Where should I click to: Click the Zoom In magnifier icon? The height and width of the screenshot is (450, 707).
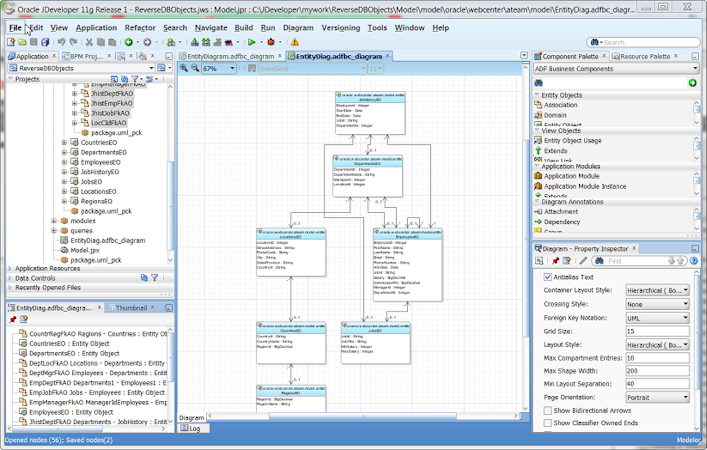(183, 69)
